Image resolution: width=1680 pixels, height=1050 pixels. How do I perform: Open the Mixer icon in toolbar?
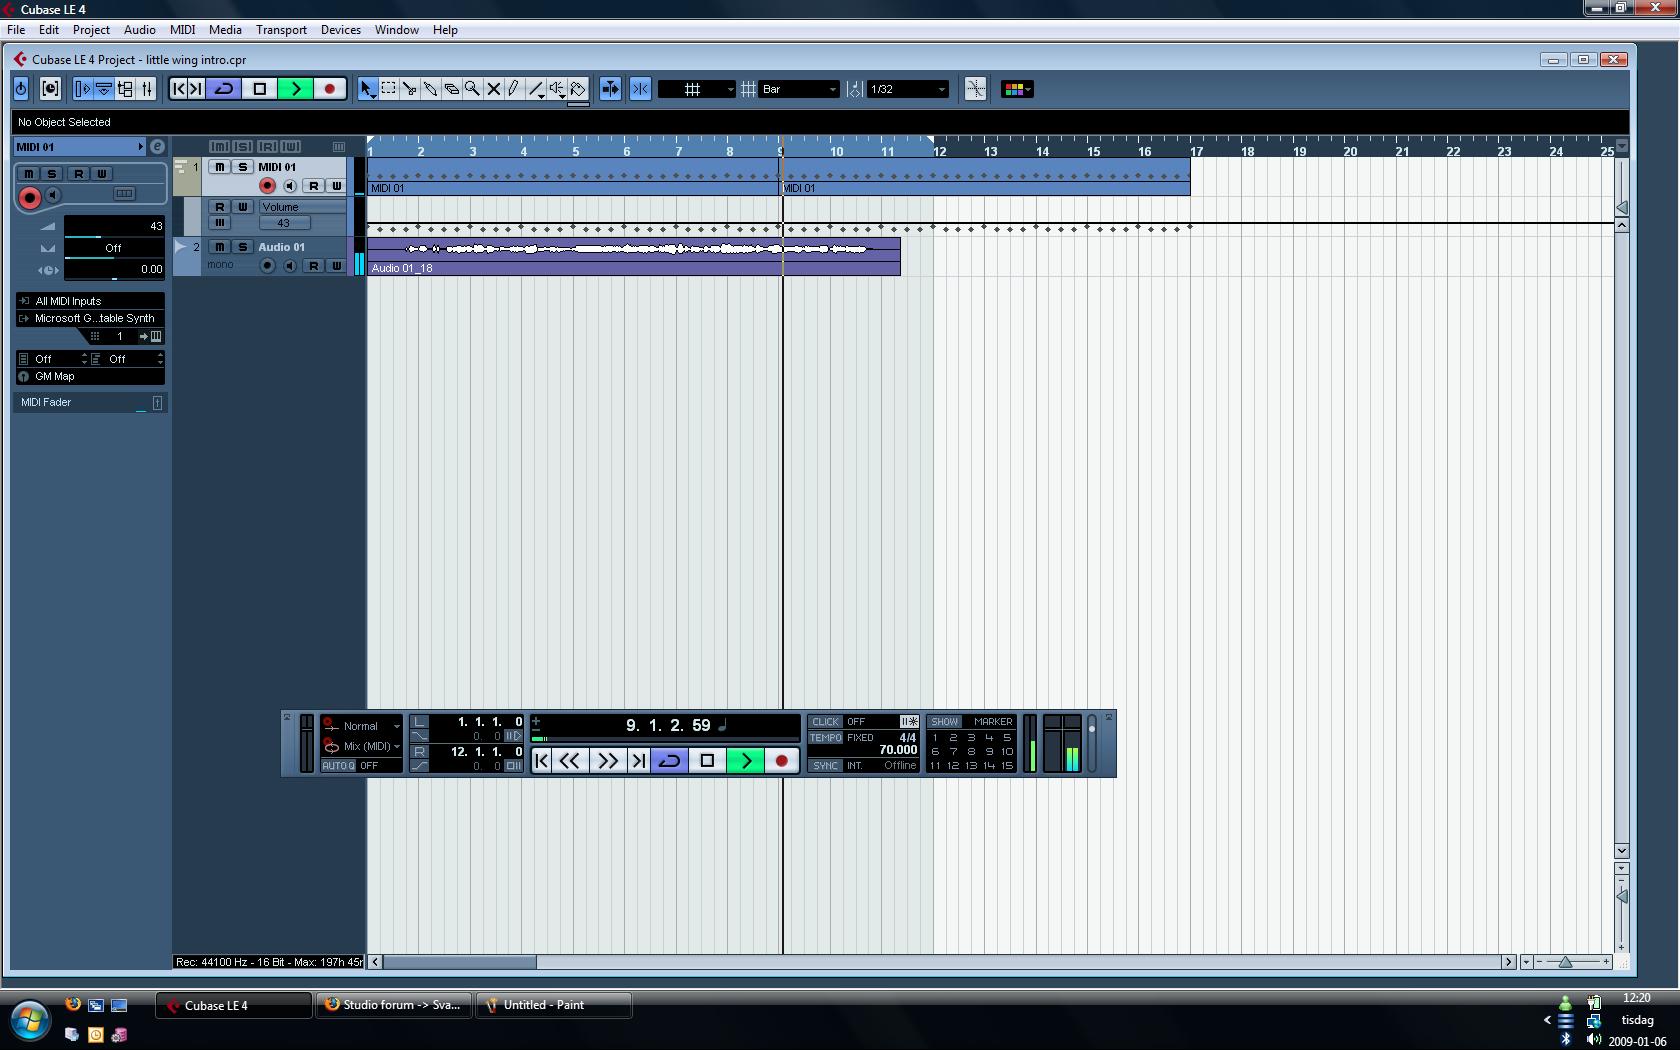pyautogui.click(x=146, y=89)
